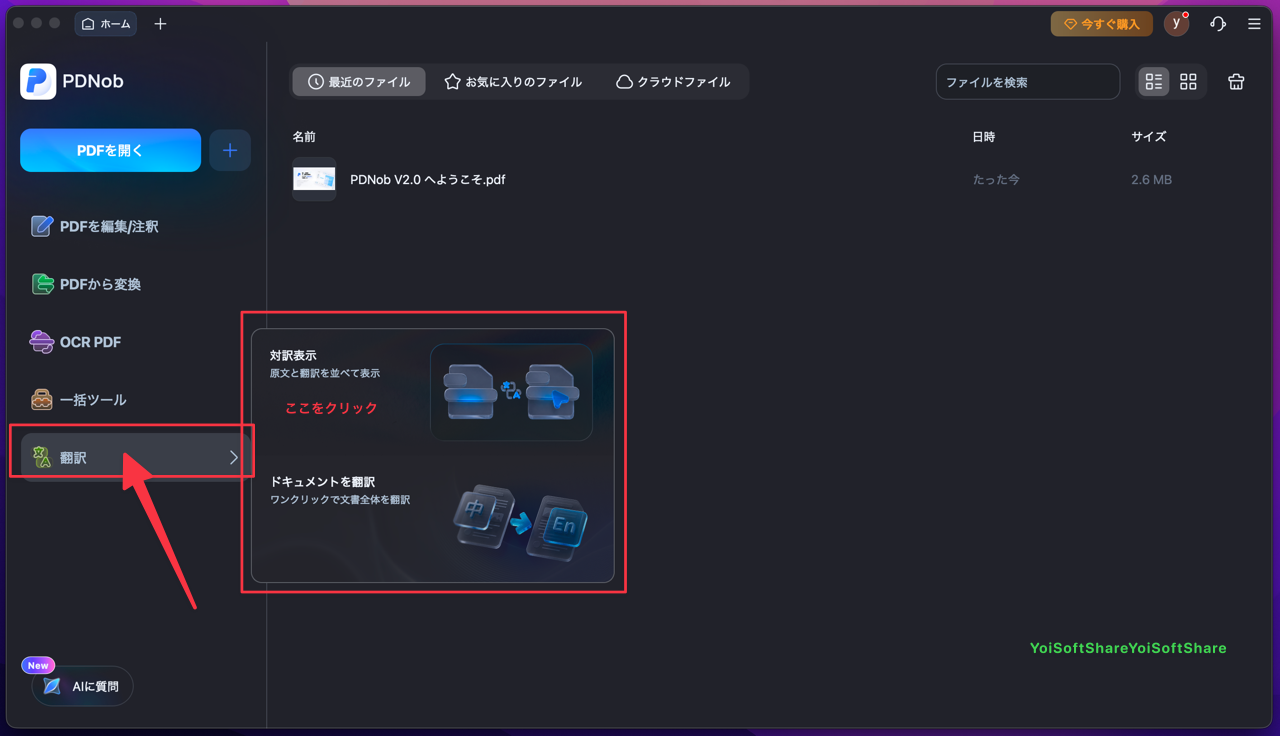The width and height of the screenshot is (1280, 736).
Task: Click the star icon in お気に入り tab
Action: pos(452,82)
